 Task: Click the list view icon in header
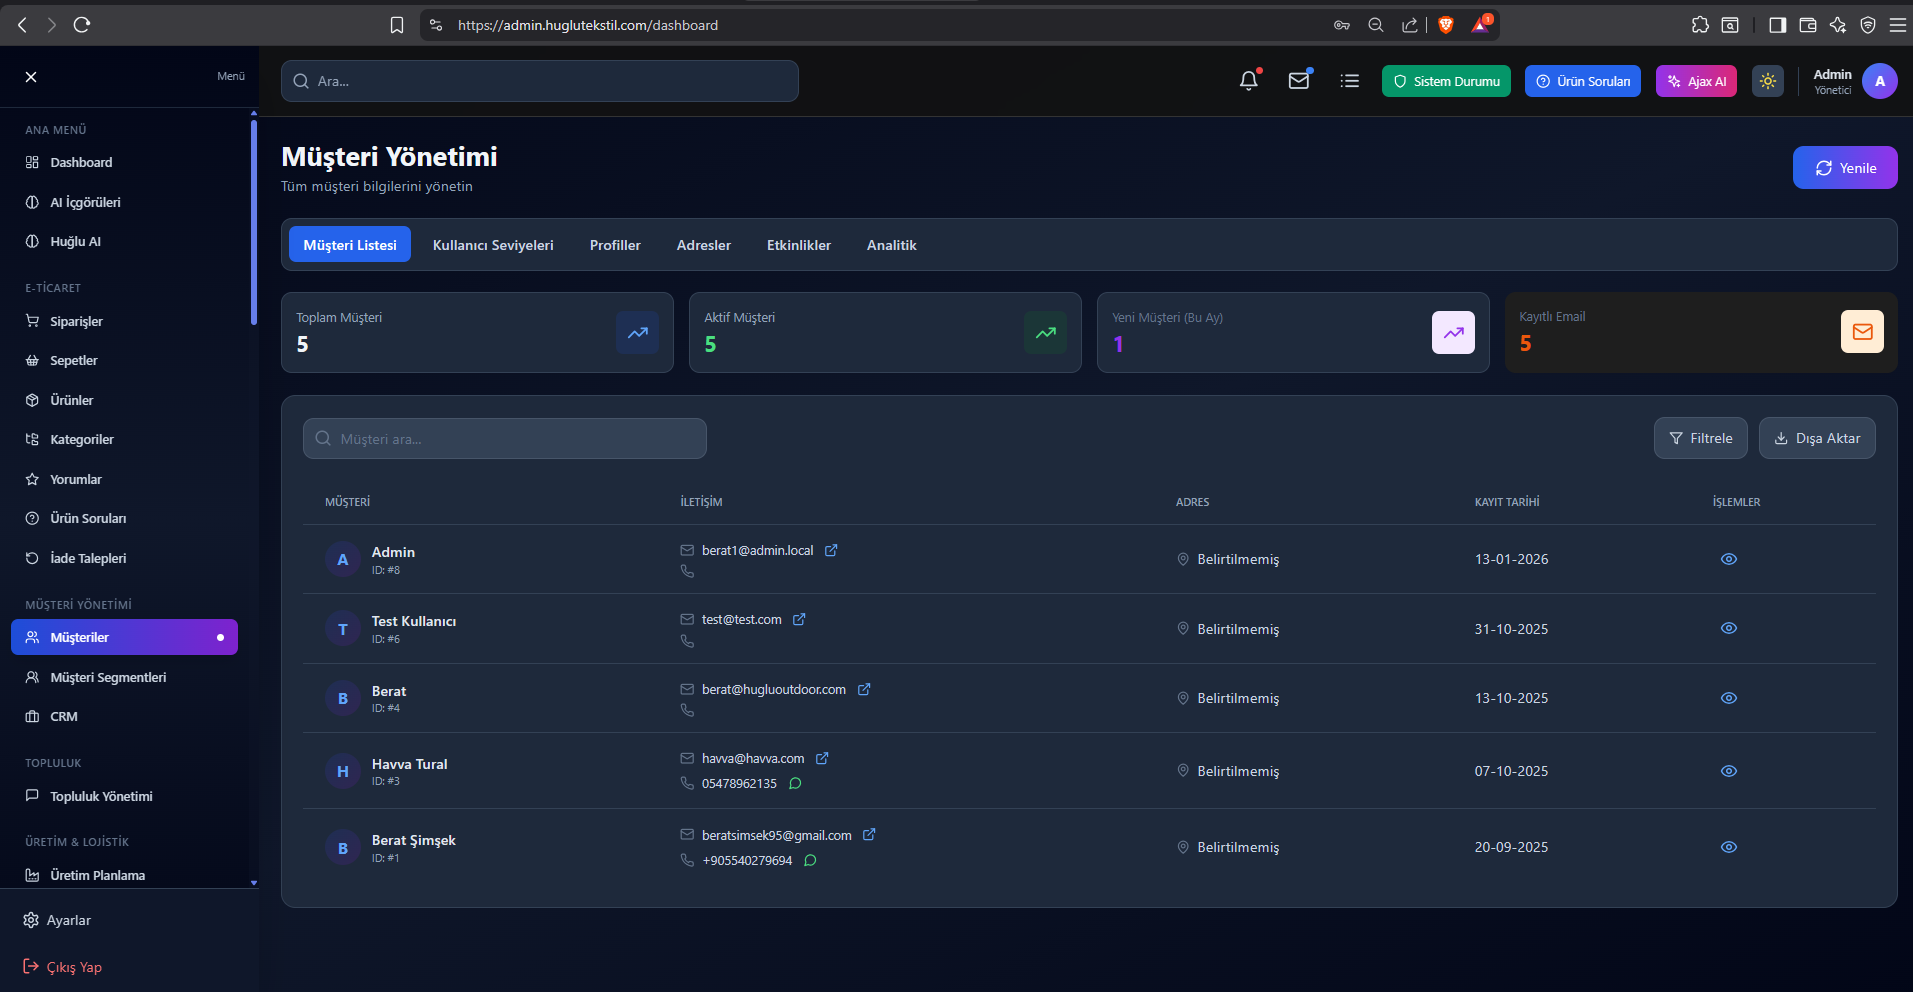click(x=1349, y=81)
